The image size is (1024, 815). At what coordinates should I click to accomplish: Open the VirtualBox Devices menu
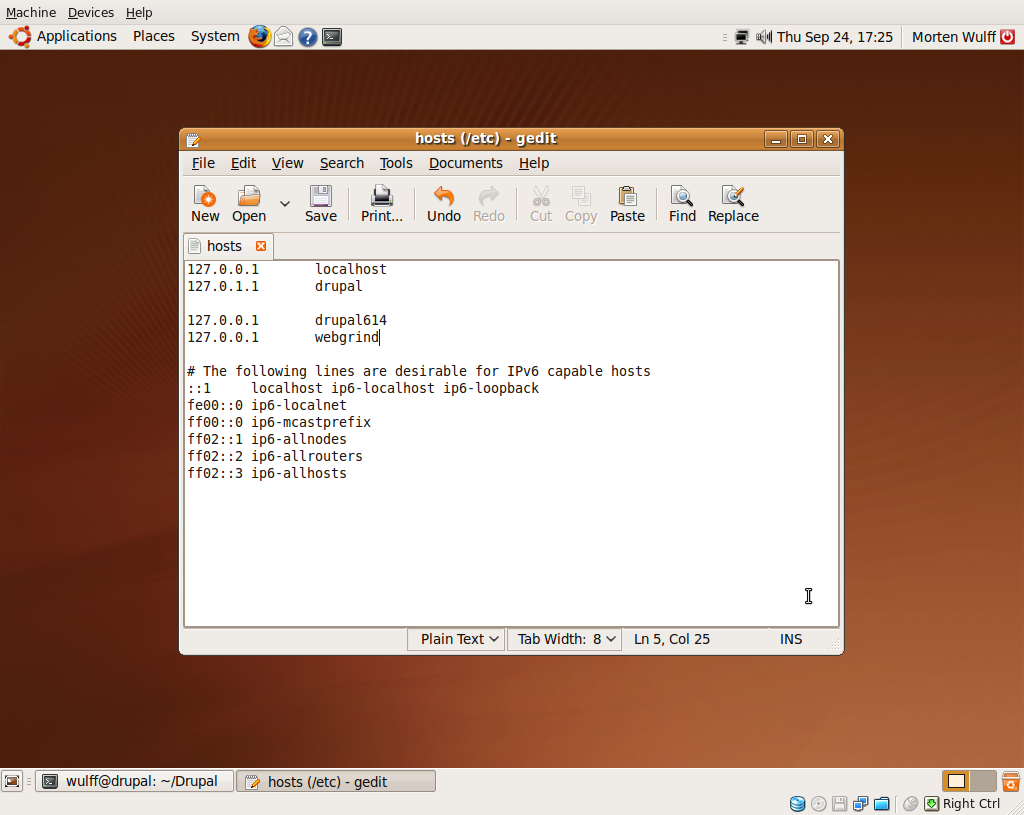coord(91,12)
